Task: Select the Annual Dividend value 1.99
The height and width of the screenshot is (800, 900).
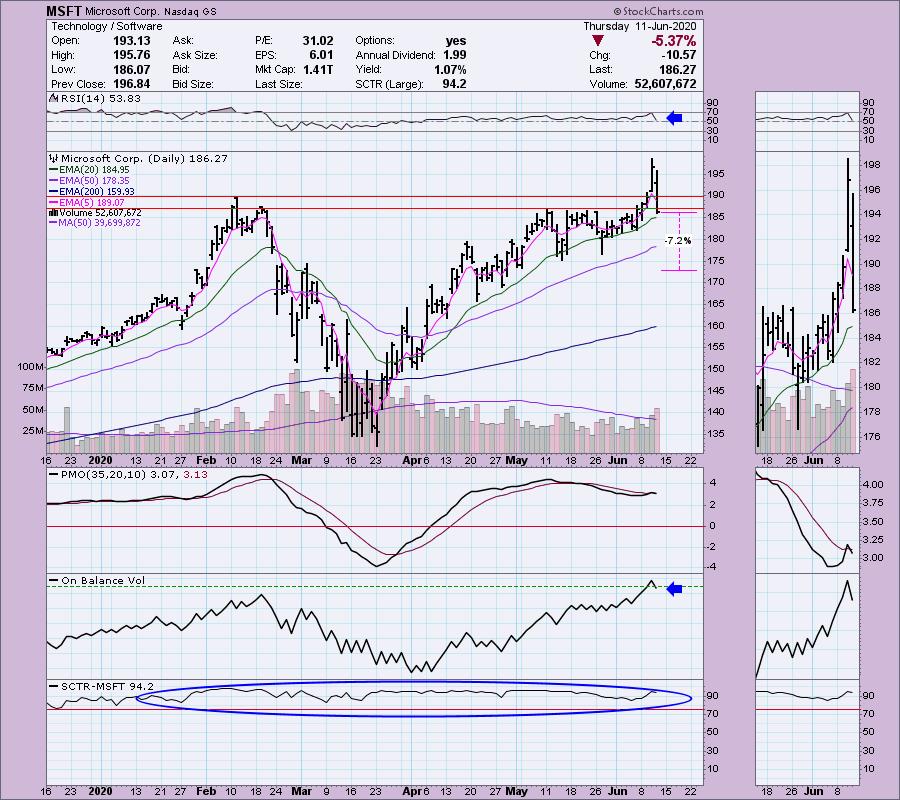Action: click(455, 55)
